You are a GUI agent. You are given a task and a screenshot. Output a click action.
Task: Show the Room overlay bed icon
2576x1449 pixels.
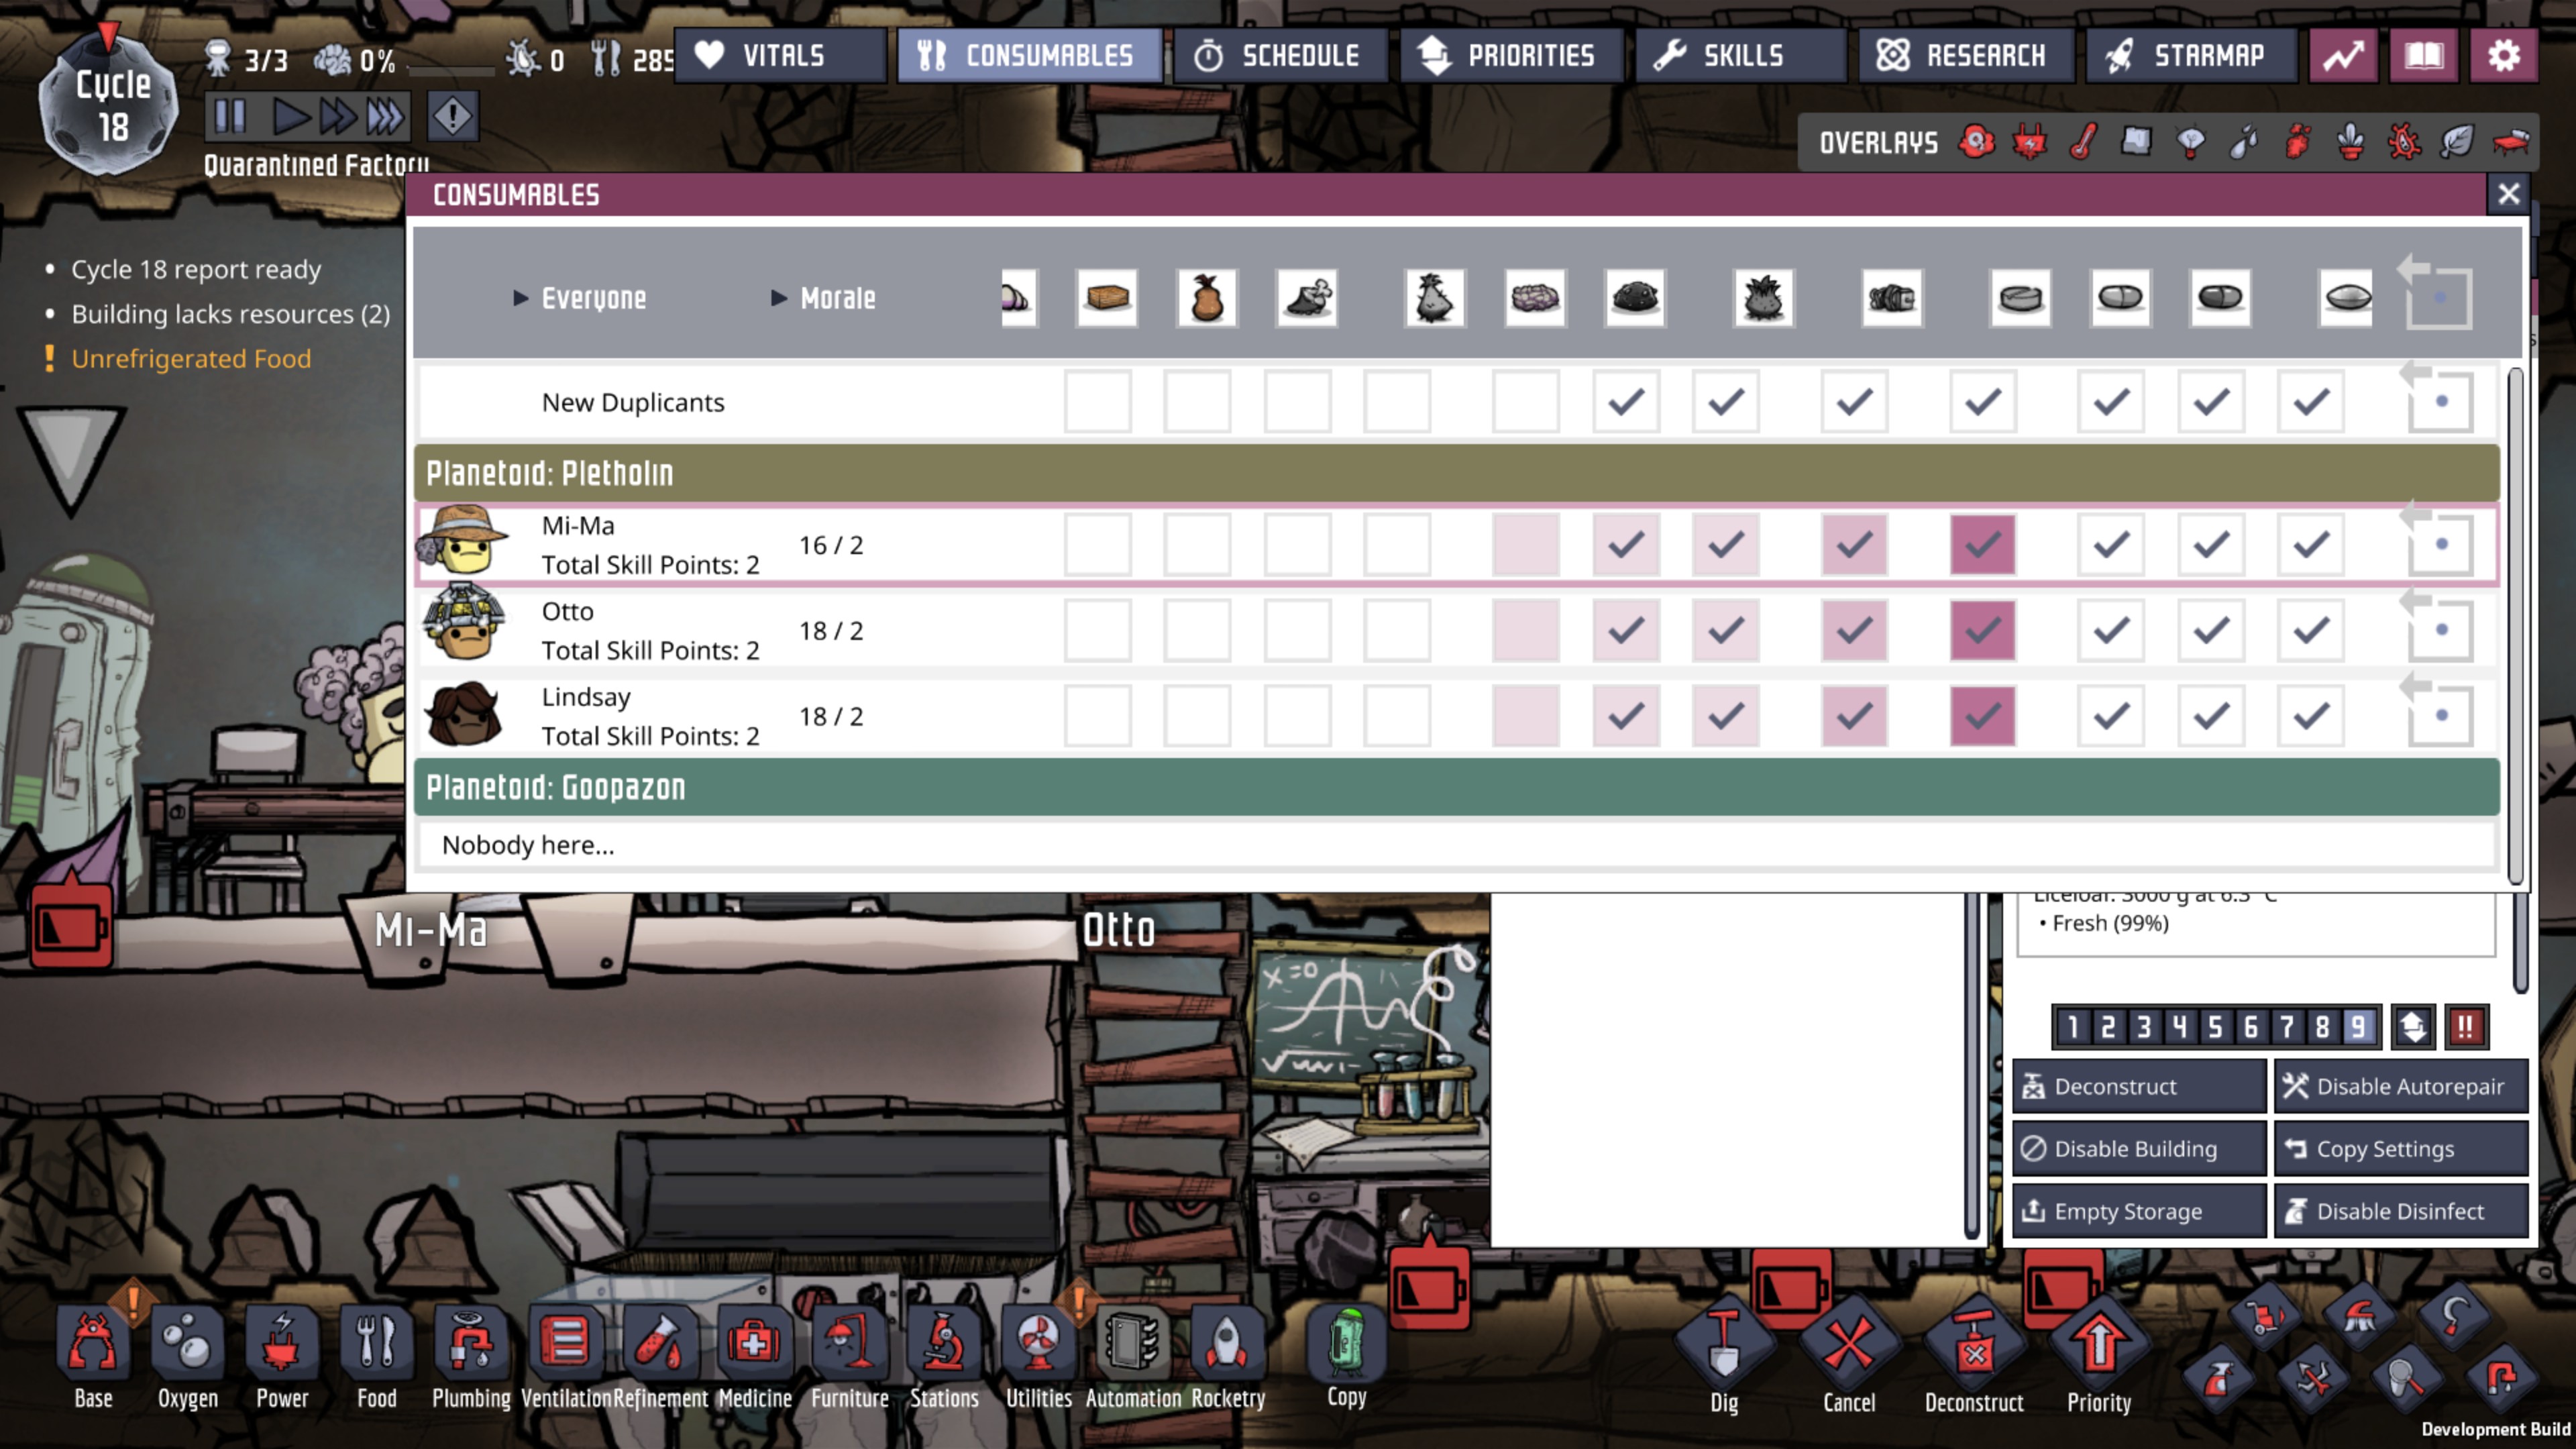[2511, 142]
